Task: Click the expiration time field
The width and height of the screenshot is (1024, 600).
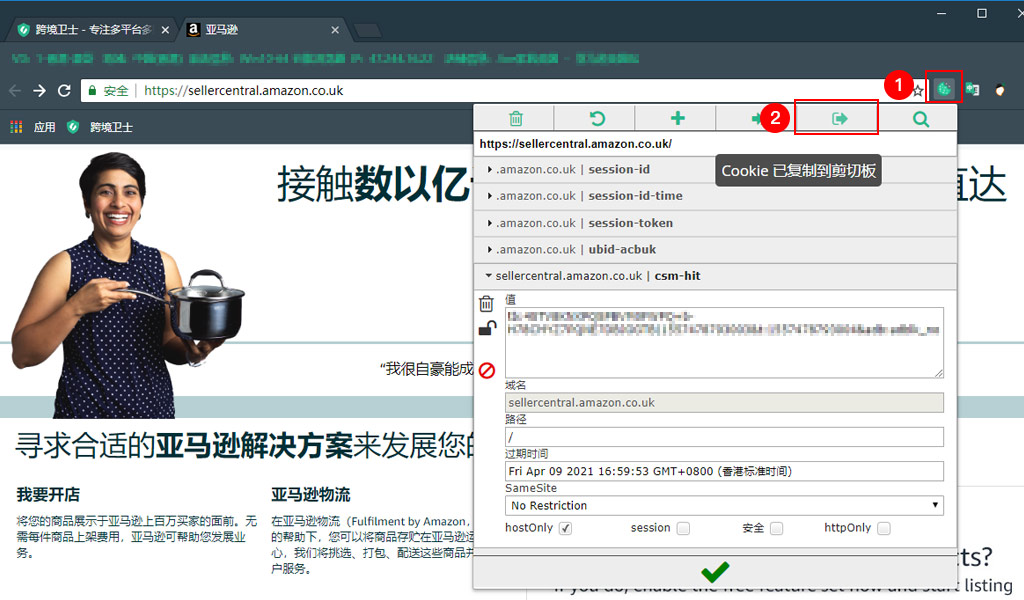Action: [x=724, y=471]
